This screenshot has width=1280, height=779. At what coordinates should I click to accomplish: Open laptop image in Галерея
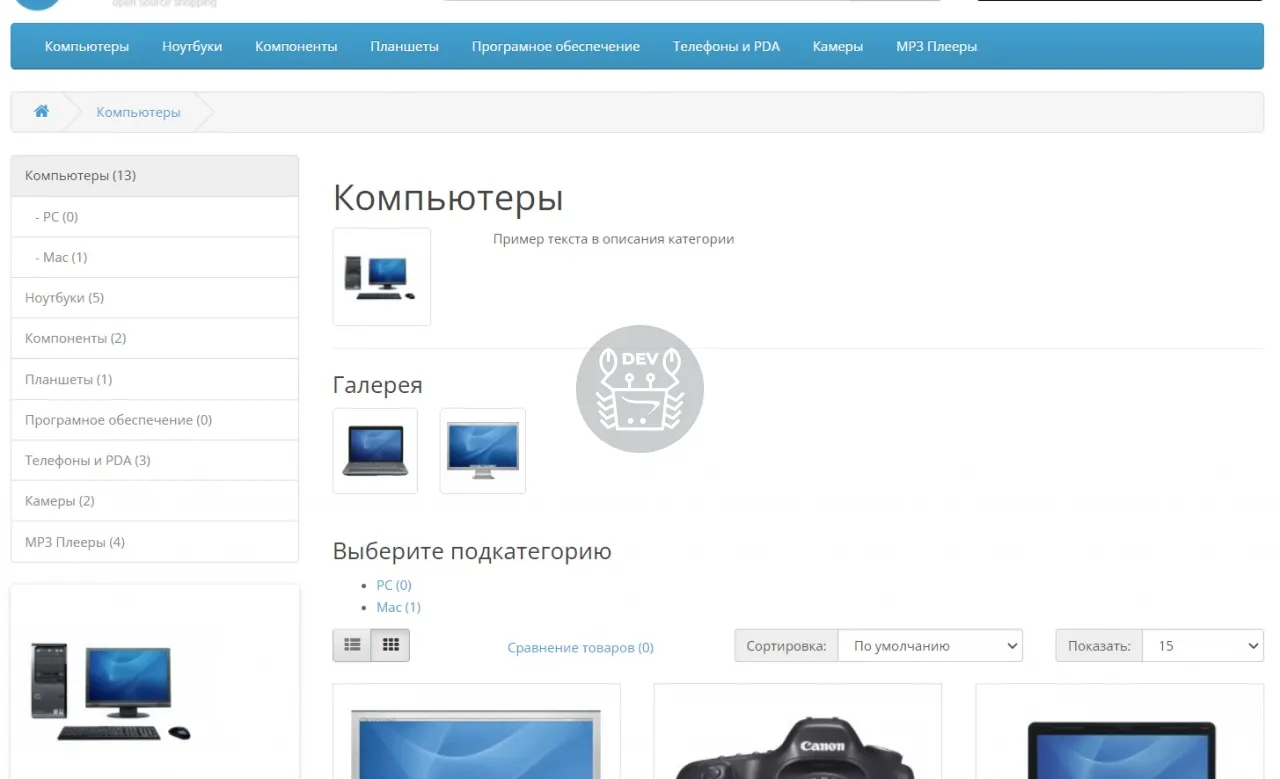375,451
